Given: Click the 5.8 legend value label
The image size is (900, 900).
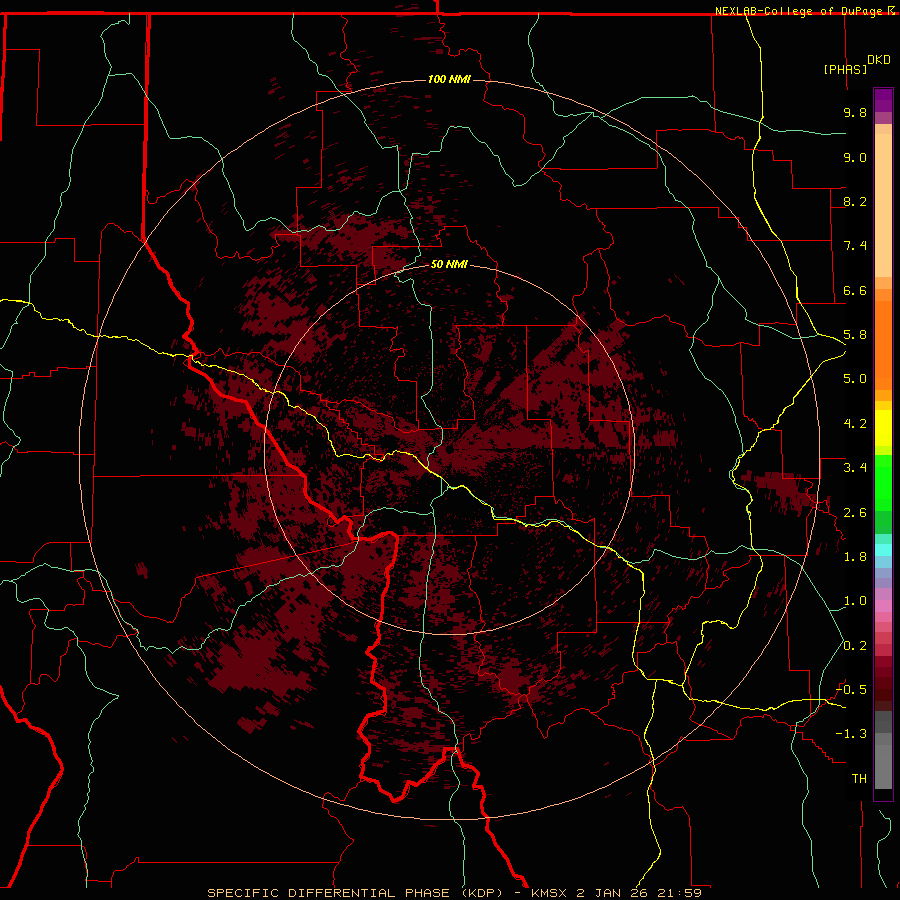Looking at the screenshot, I should 855,335.
